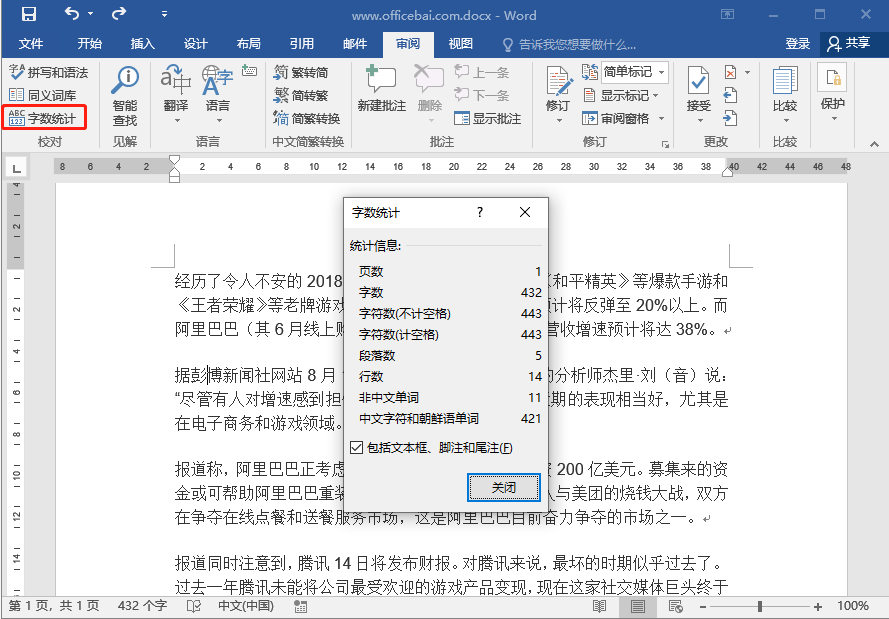889x619 pixels.
Task: Switch to print layout view in status bar
Action: [x=638, y=607]
